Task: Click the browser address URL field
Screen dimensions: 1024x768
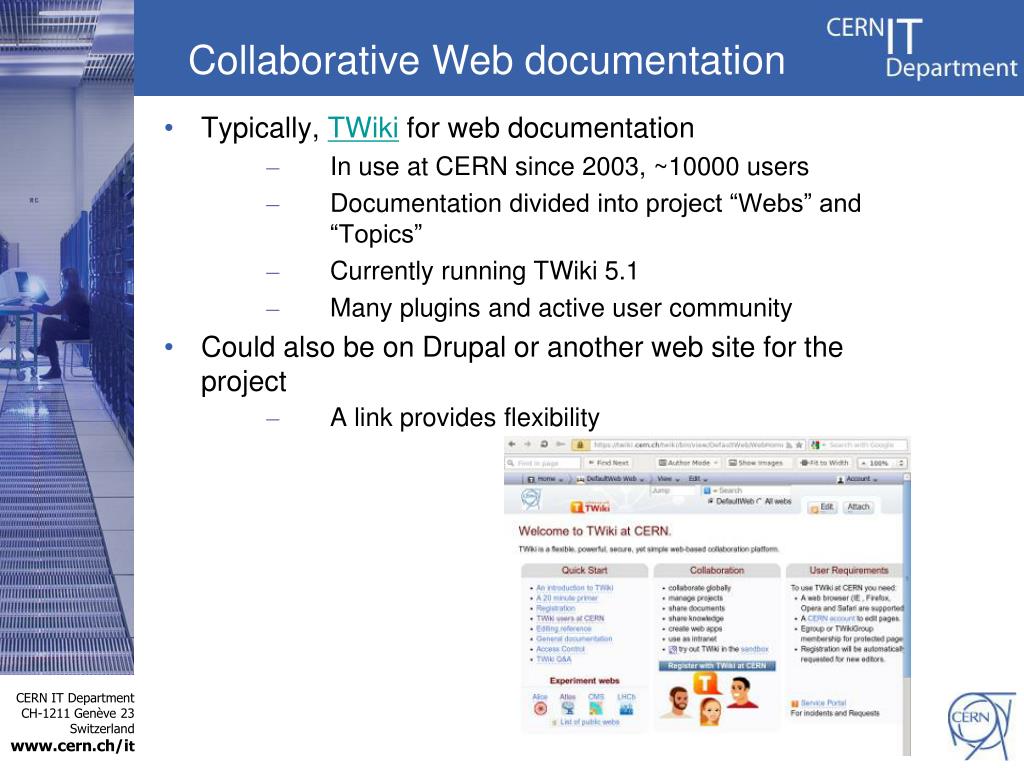Action: click(x=690, y=445)
